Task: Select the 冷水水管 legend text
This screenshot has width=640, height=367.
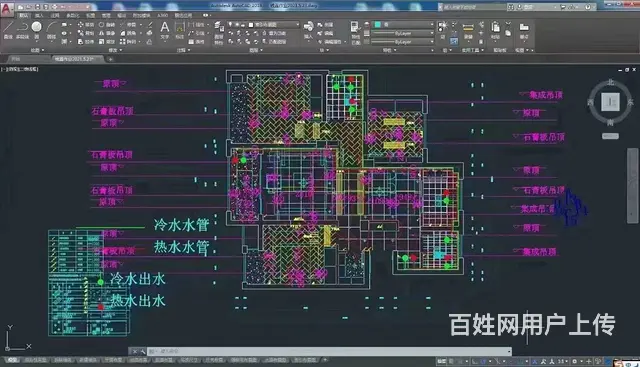Action: click(182, 225)
